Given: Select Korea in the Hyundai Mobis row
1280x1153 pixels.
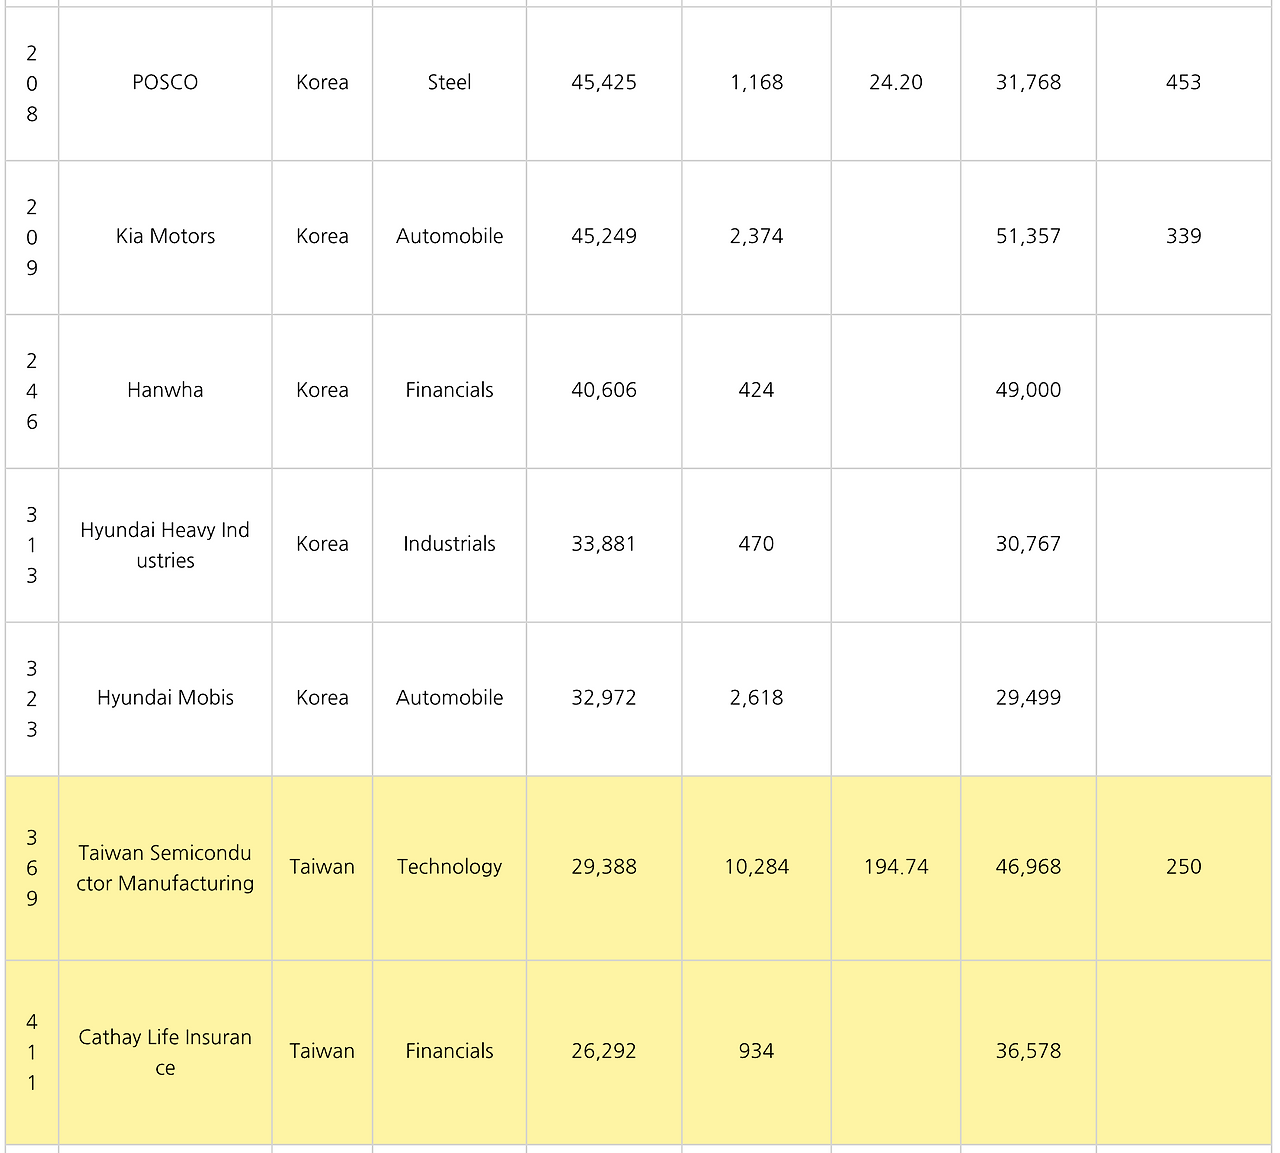Looking at the screenshot, I should click(x=322, y=699).
